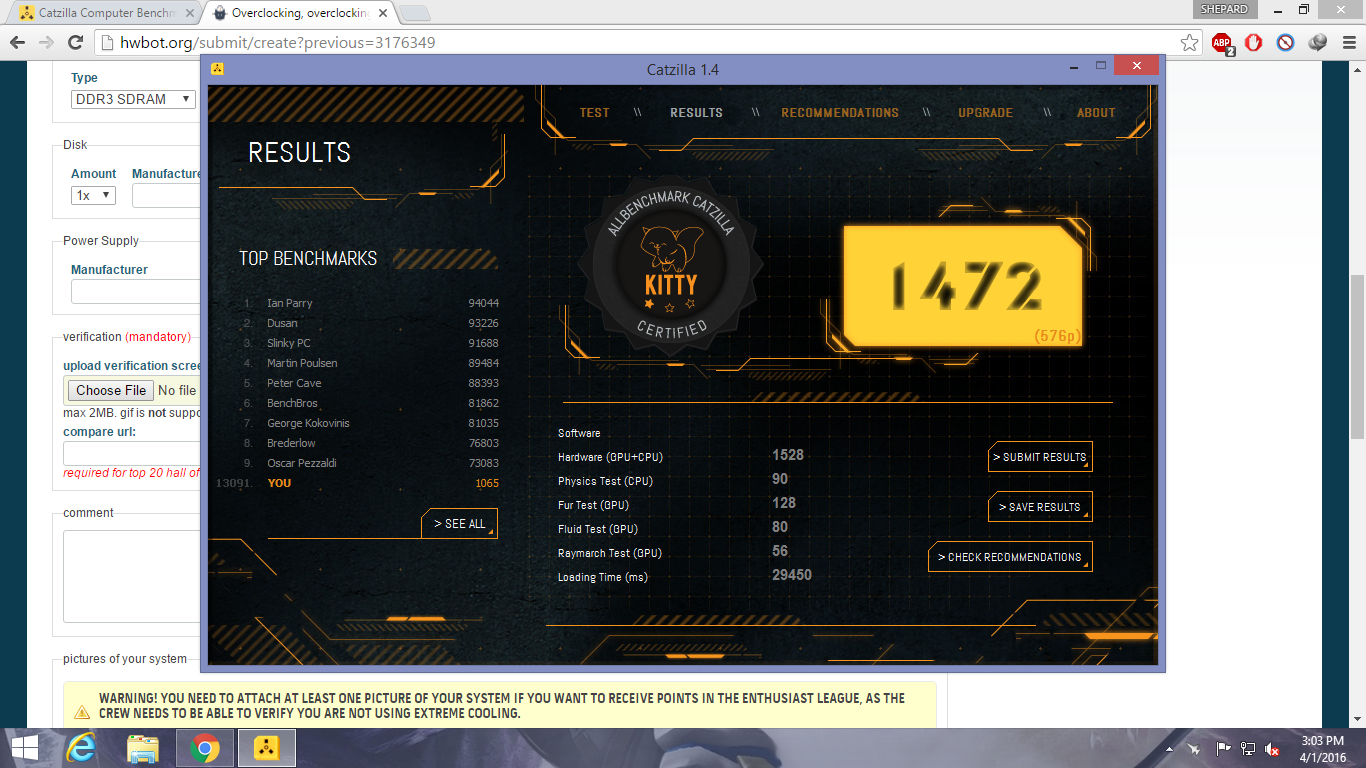The width and height of the screenshot is (1366, 768).
Task: Open the Chrome hamburger menu
Action: click(1347, 43)
